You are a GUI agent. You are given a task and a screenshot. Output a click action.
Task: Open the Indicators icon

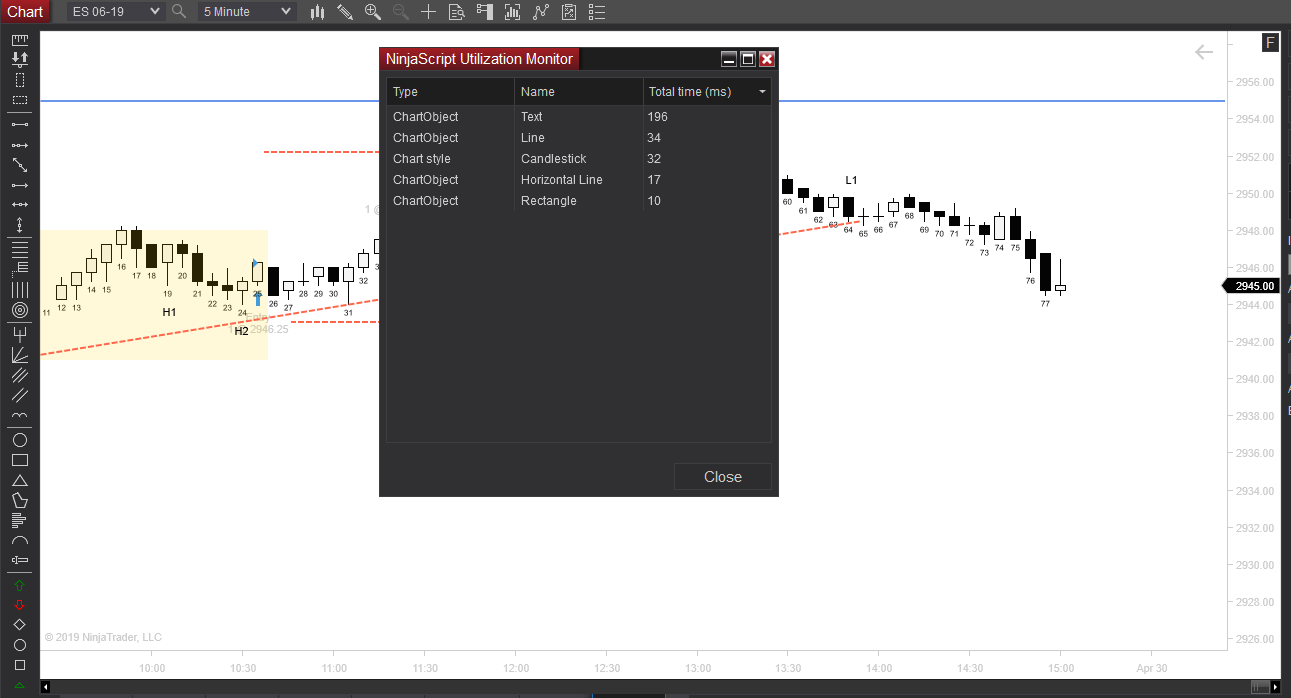541,12
